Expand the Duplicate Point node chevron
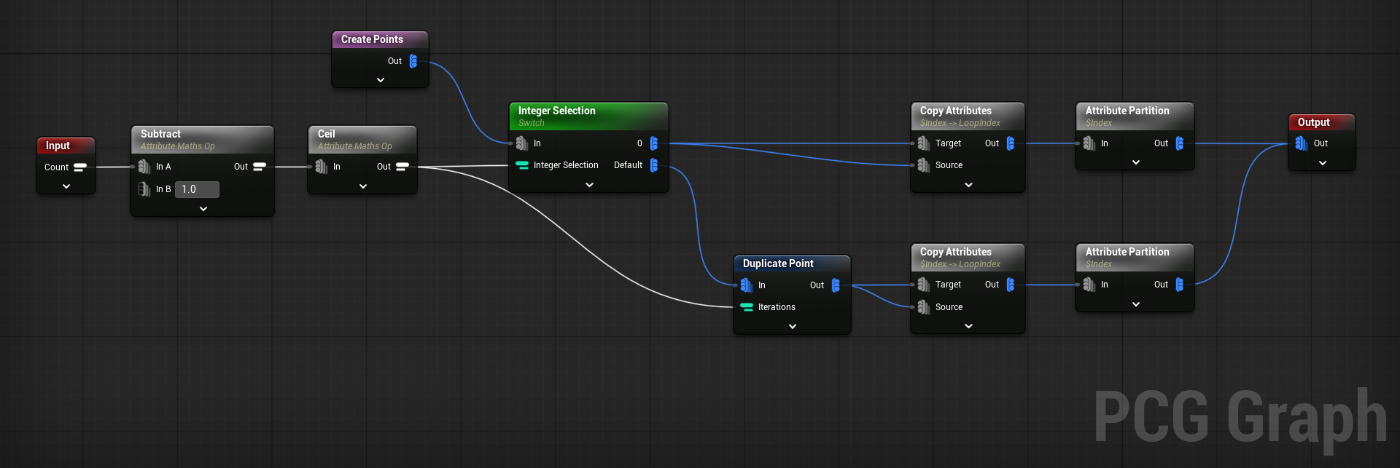Screen dimensions: 1400x468 792,327
